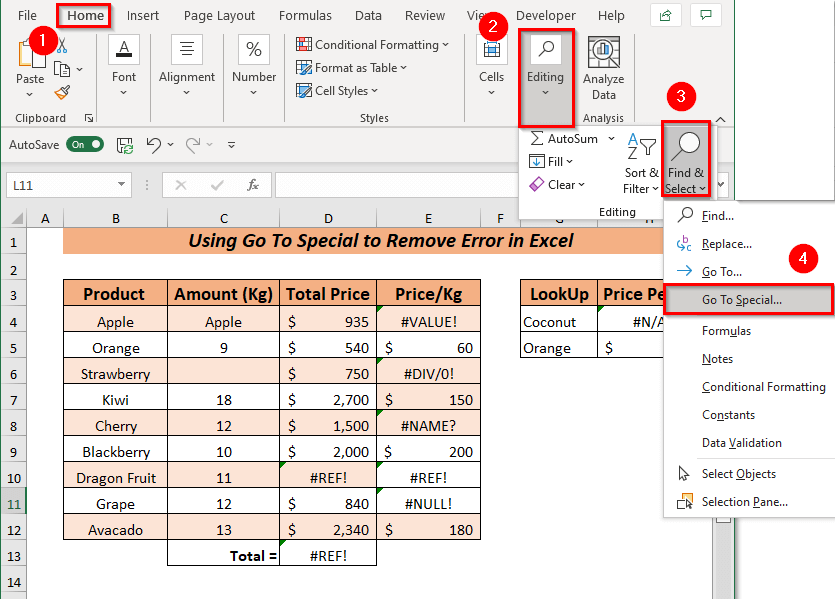Toggle AutoSave off
This screenshot has height=599, width=835.
84,143
